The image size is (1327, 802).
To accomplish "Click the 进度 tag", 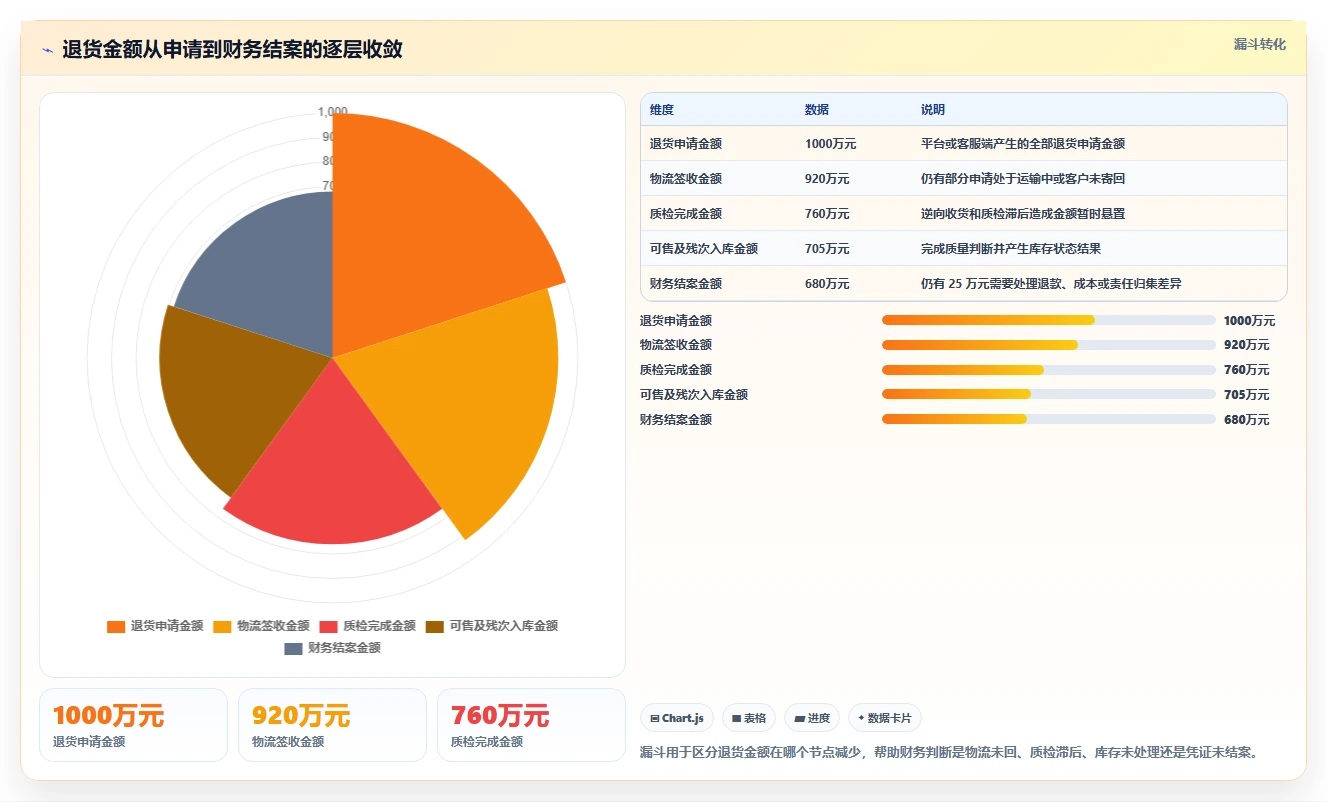I will (812, 718).
